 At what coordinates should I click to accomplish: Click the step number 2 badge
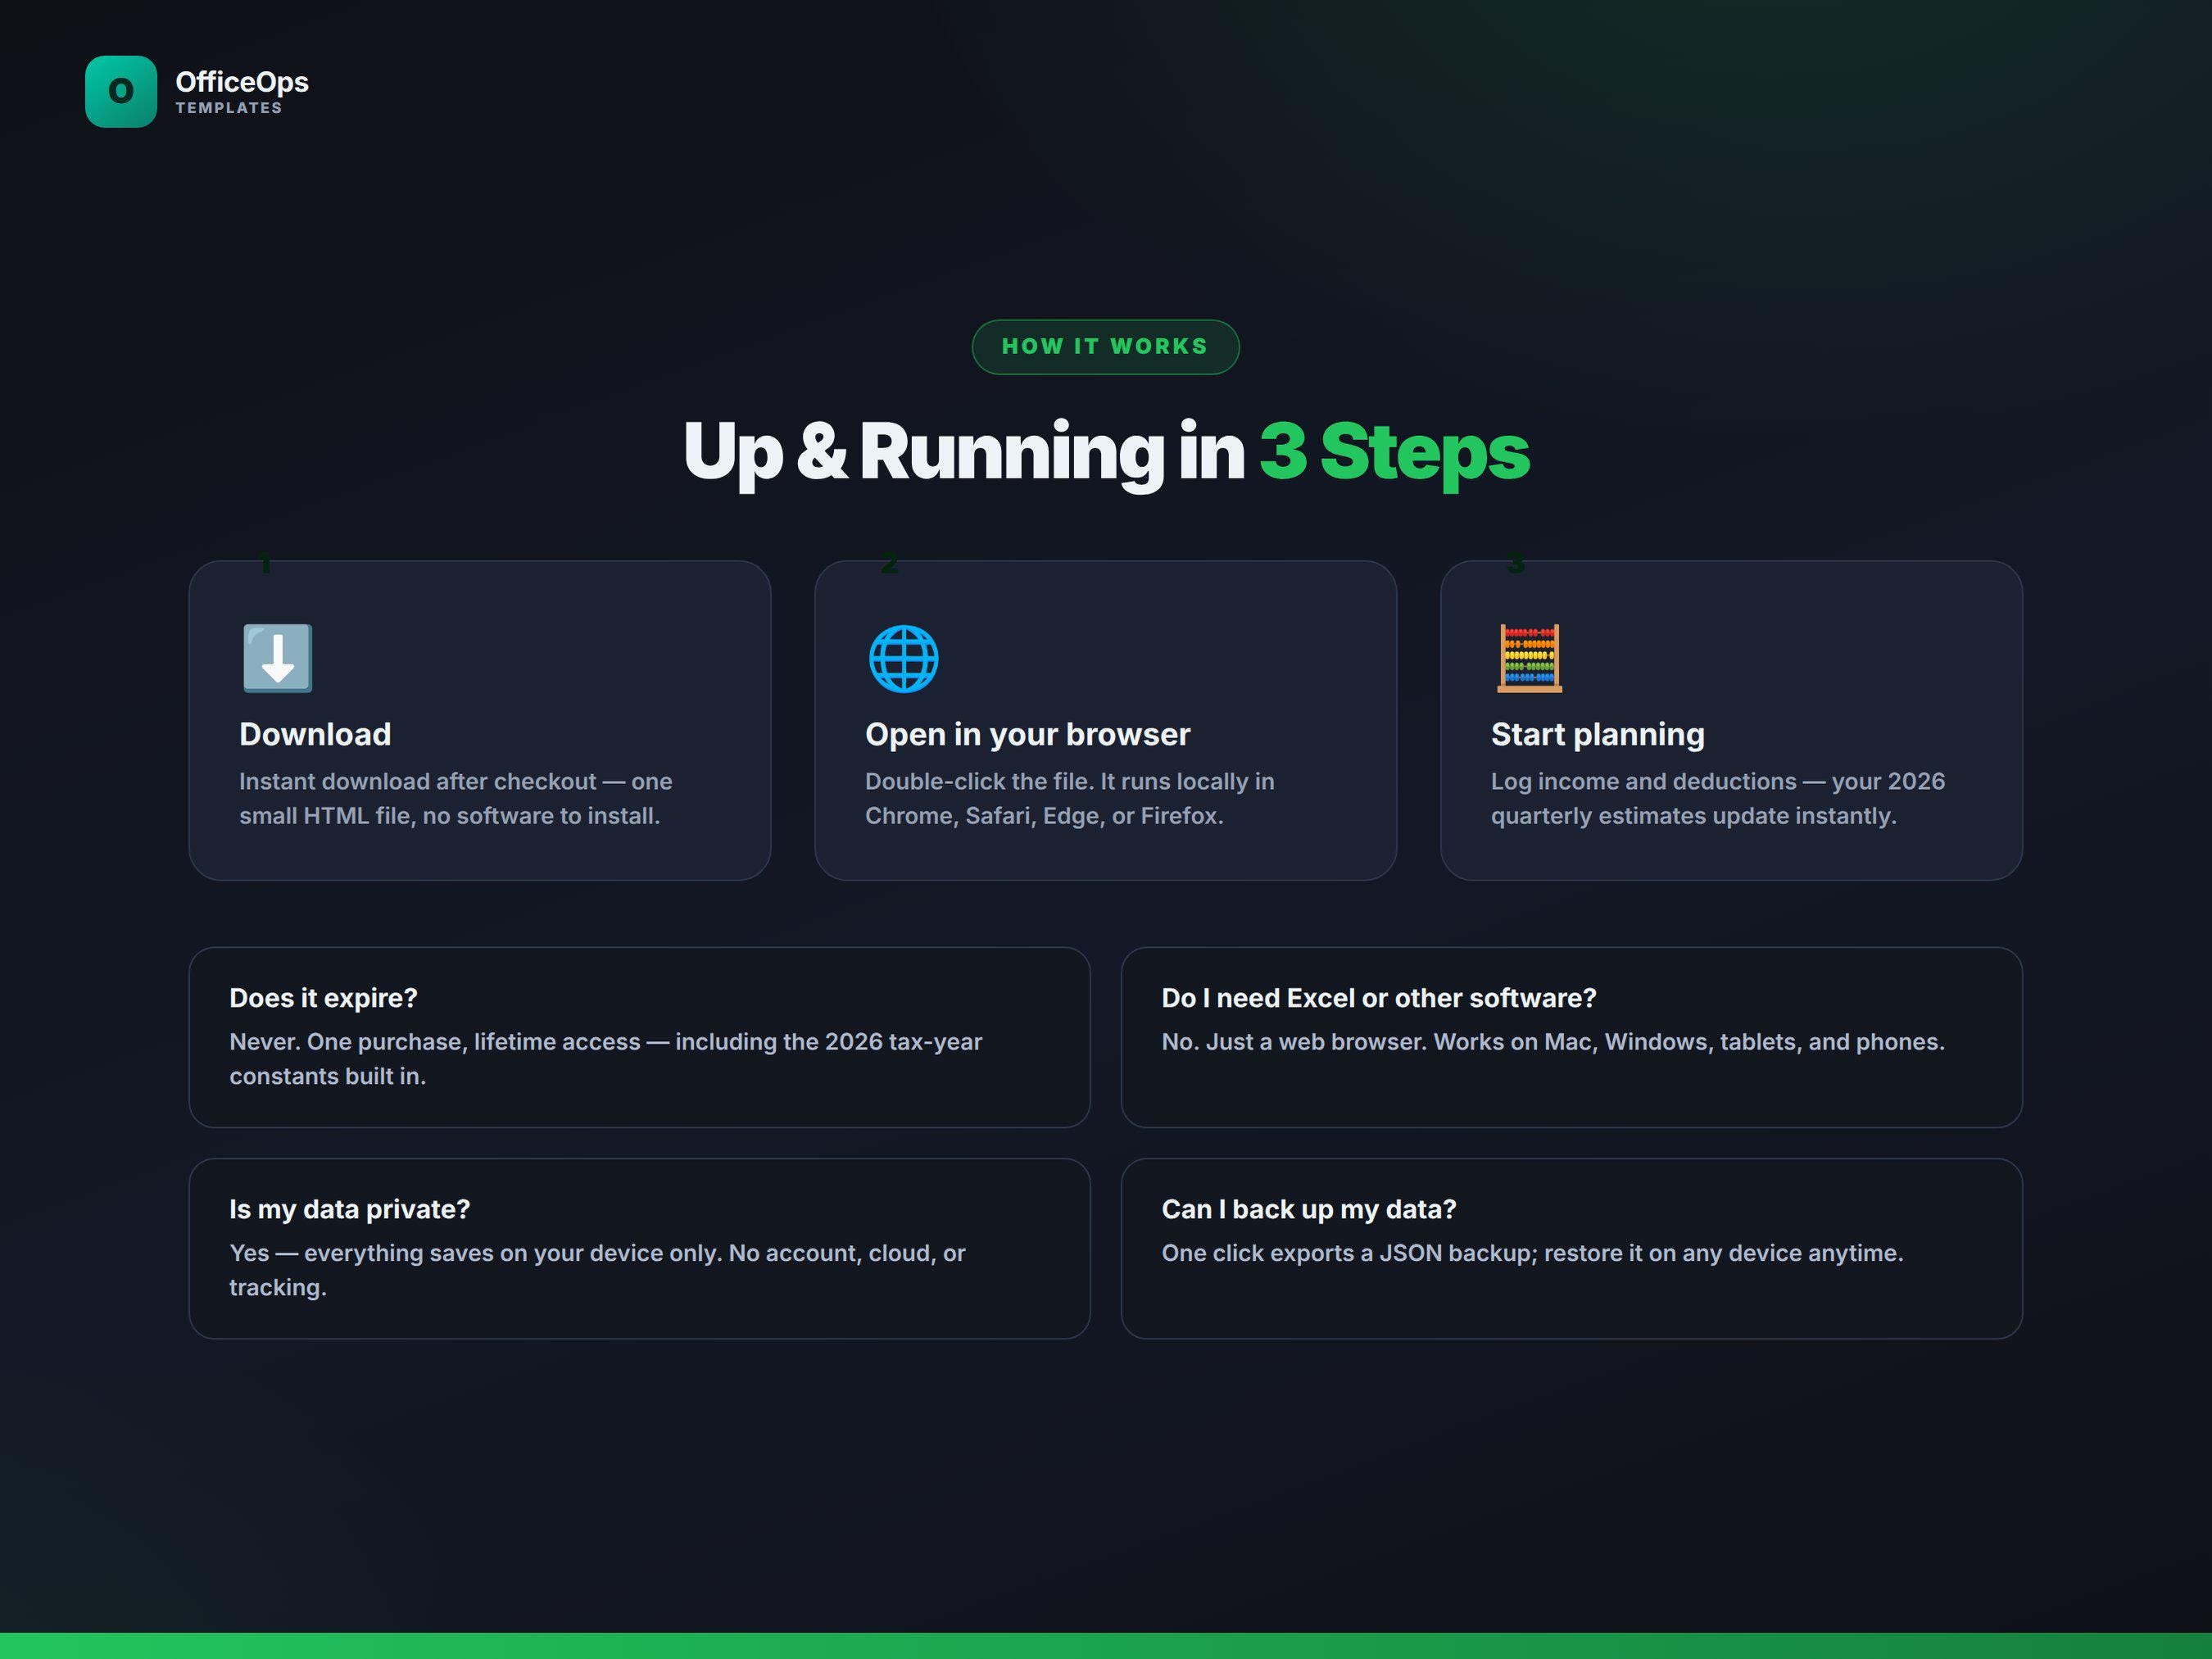tap(890, 563)
